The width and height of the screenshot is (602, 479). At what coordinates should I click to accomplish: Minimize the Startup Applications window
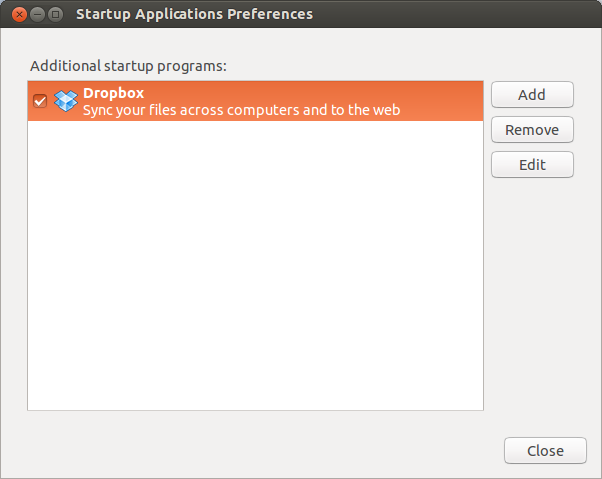pos(36,15)
